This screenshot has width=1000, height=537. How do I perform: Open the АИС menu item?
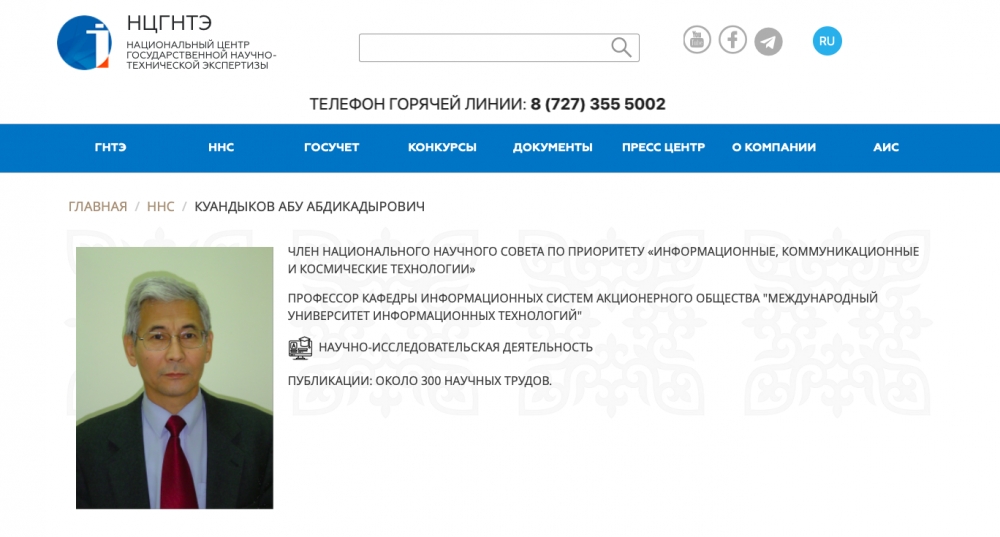click(886, 147)
